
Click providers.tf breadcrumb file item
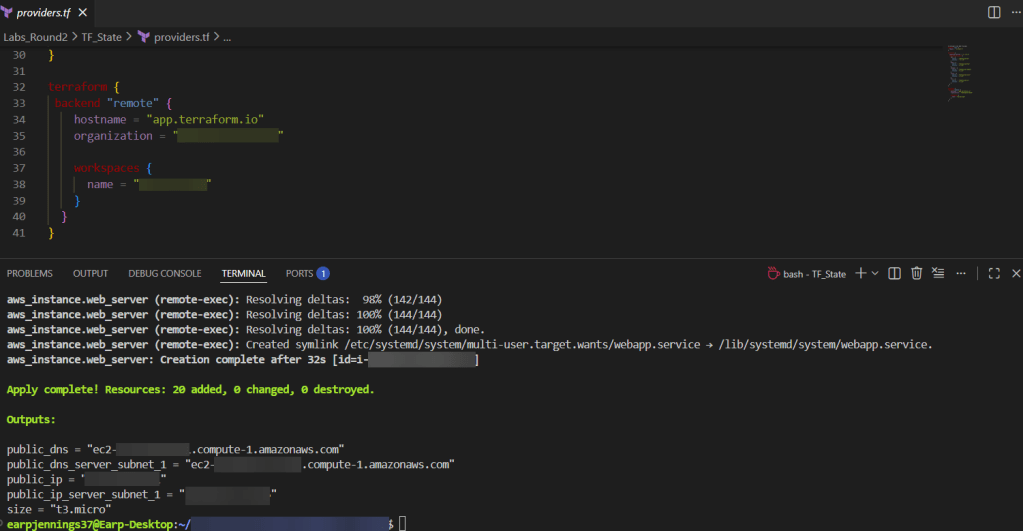tap(181, 37)
